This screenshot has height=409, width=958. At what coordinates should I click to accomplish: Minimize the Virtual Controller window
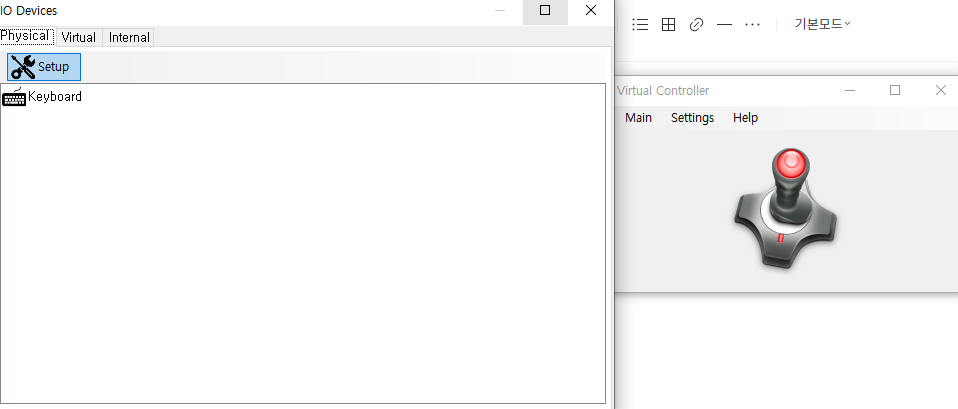(849, 90)
